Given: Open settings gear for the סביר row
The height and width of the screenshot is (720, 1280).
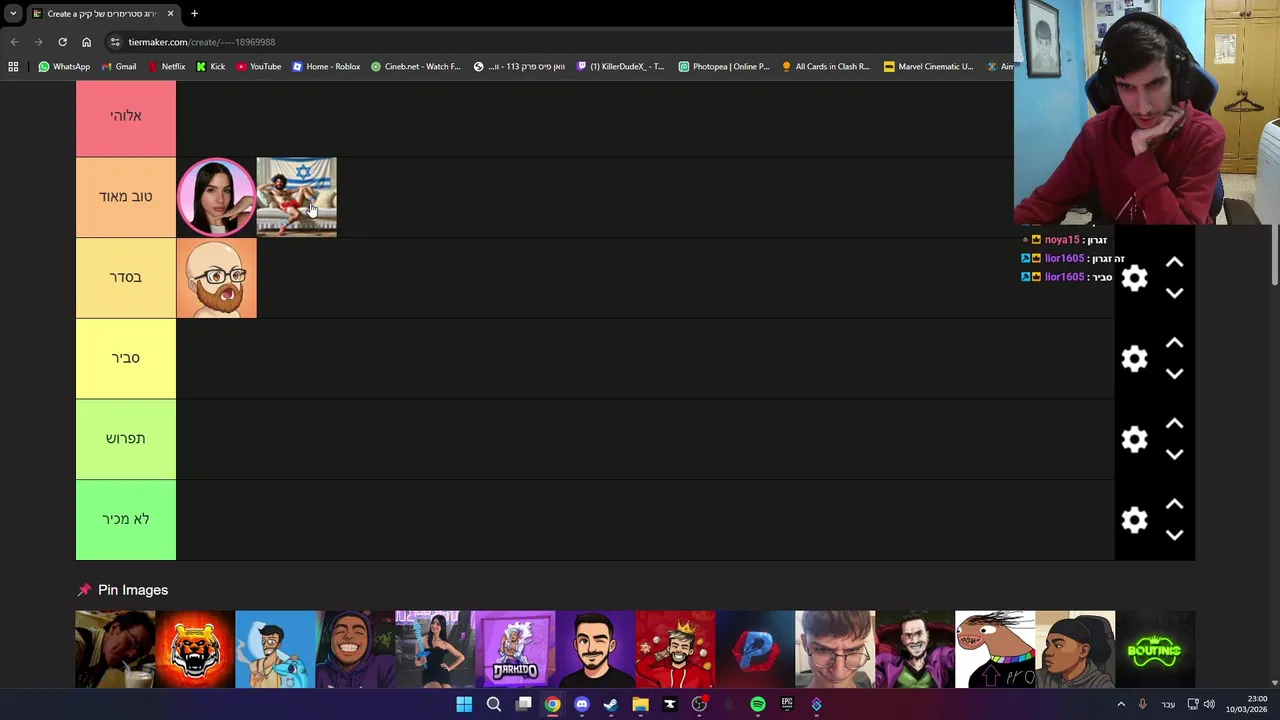Looking at the screenshot, I should (x=1134, y=359).
